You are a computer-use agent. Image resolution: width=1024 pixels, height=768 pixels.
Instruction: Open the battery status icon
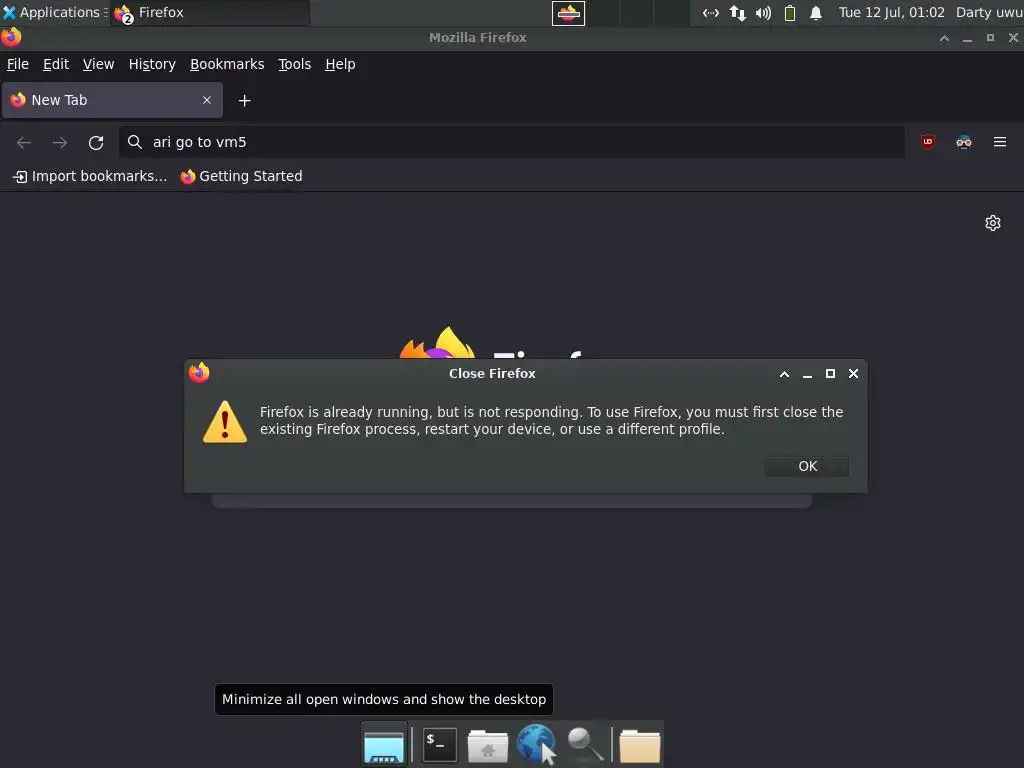(x=790, y=13)
